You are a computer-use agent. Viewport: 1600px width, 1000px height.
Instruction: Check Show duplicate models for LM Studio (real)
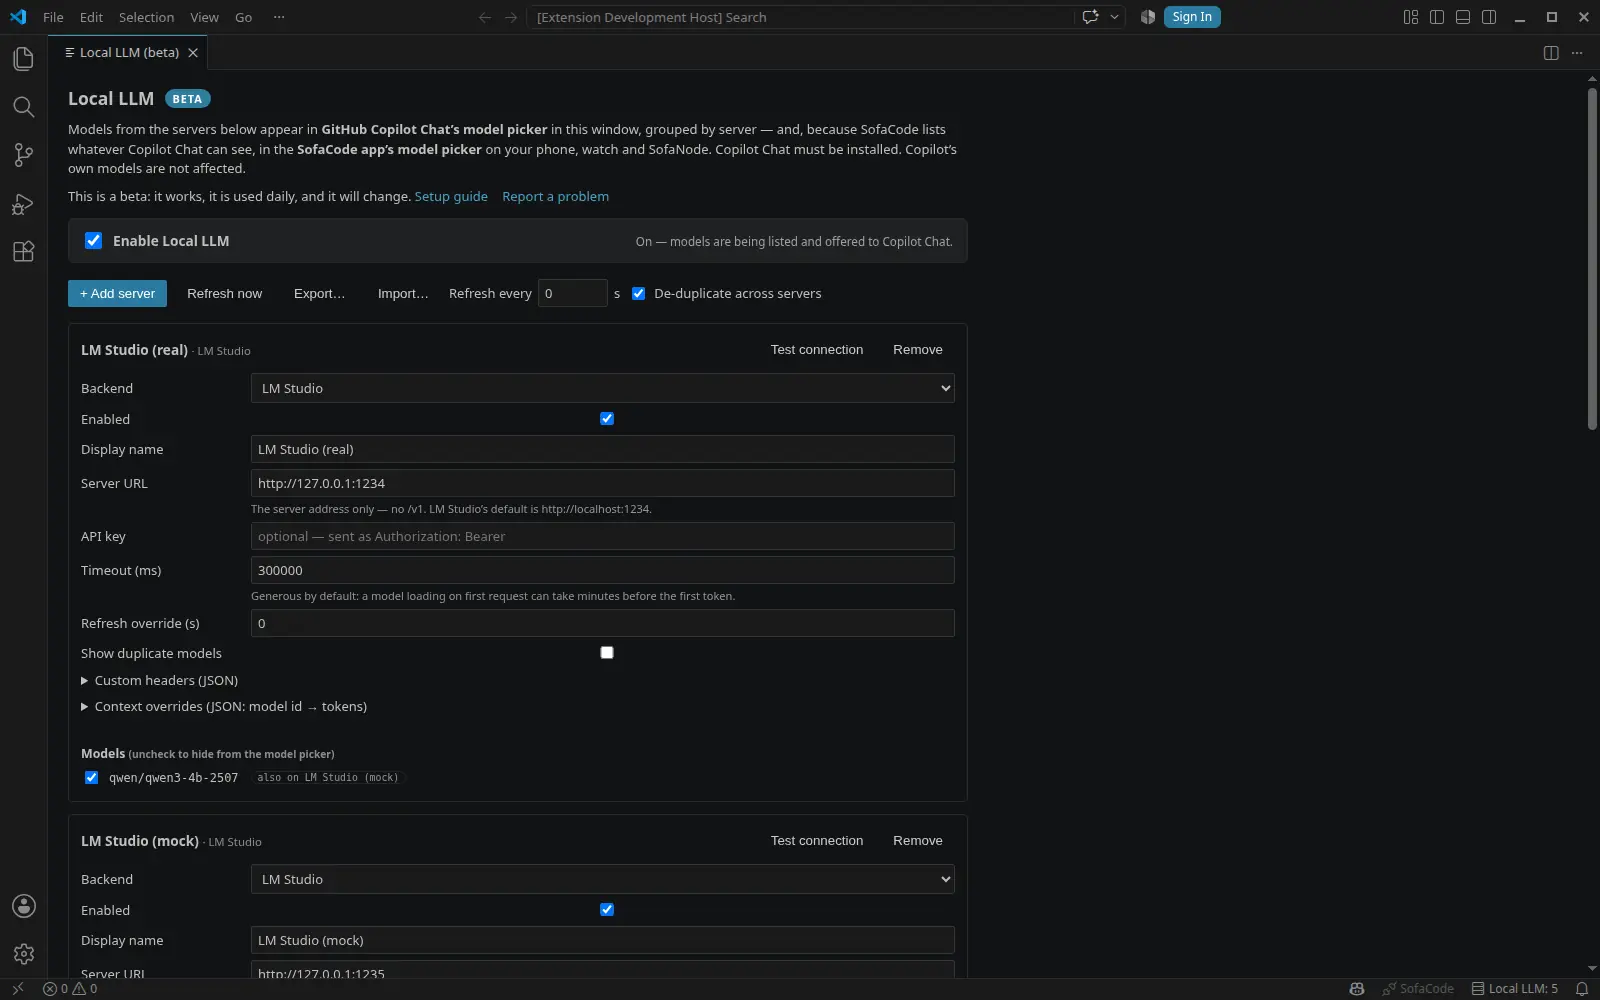click(607, 653)
